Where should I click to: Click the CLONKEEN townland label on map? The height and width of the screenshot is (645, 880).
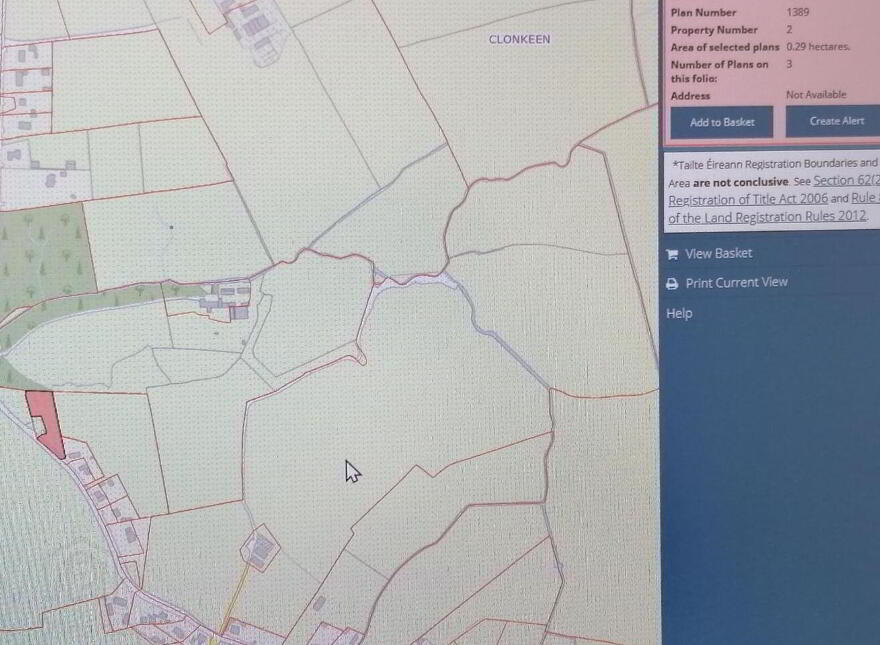click(519, 39)
